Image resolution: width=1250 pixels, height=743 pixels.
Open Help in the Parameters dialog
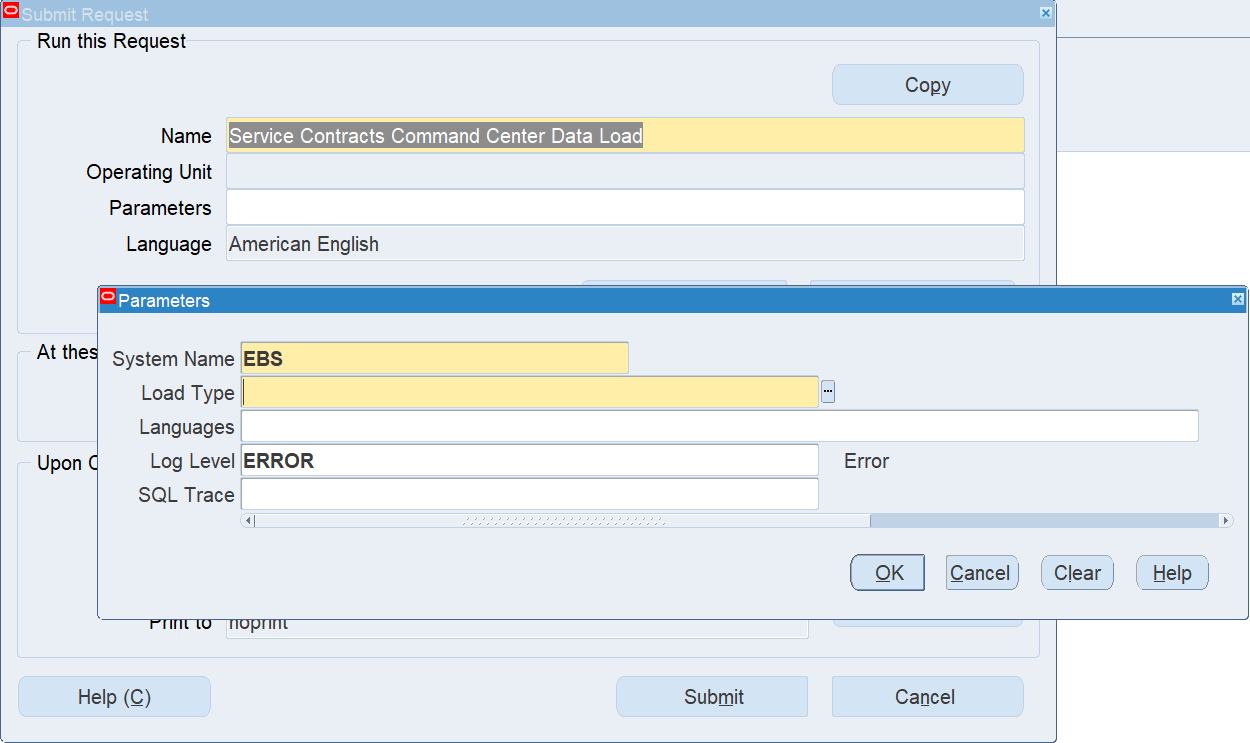1172,573
